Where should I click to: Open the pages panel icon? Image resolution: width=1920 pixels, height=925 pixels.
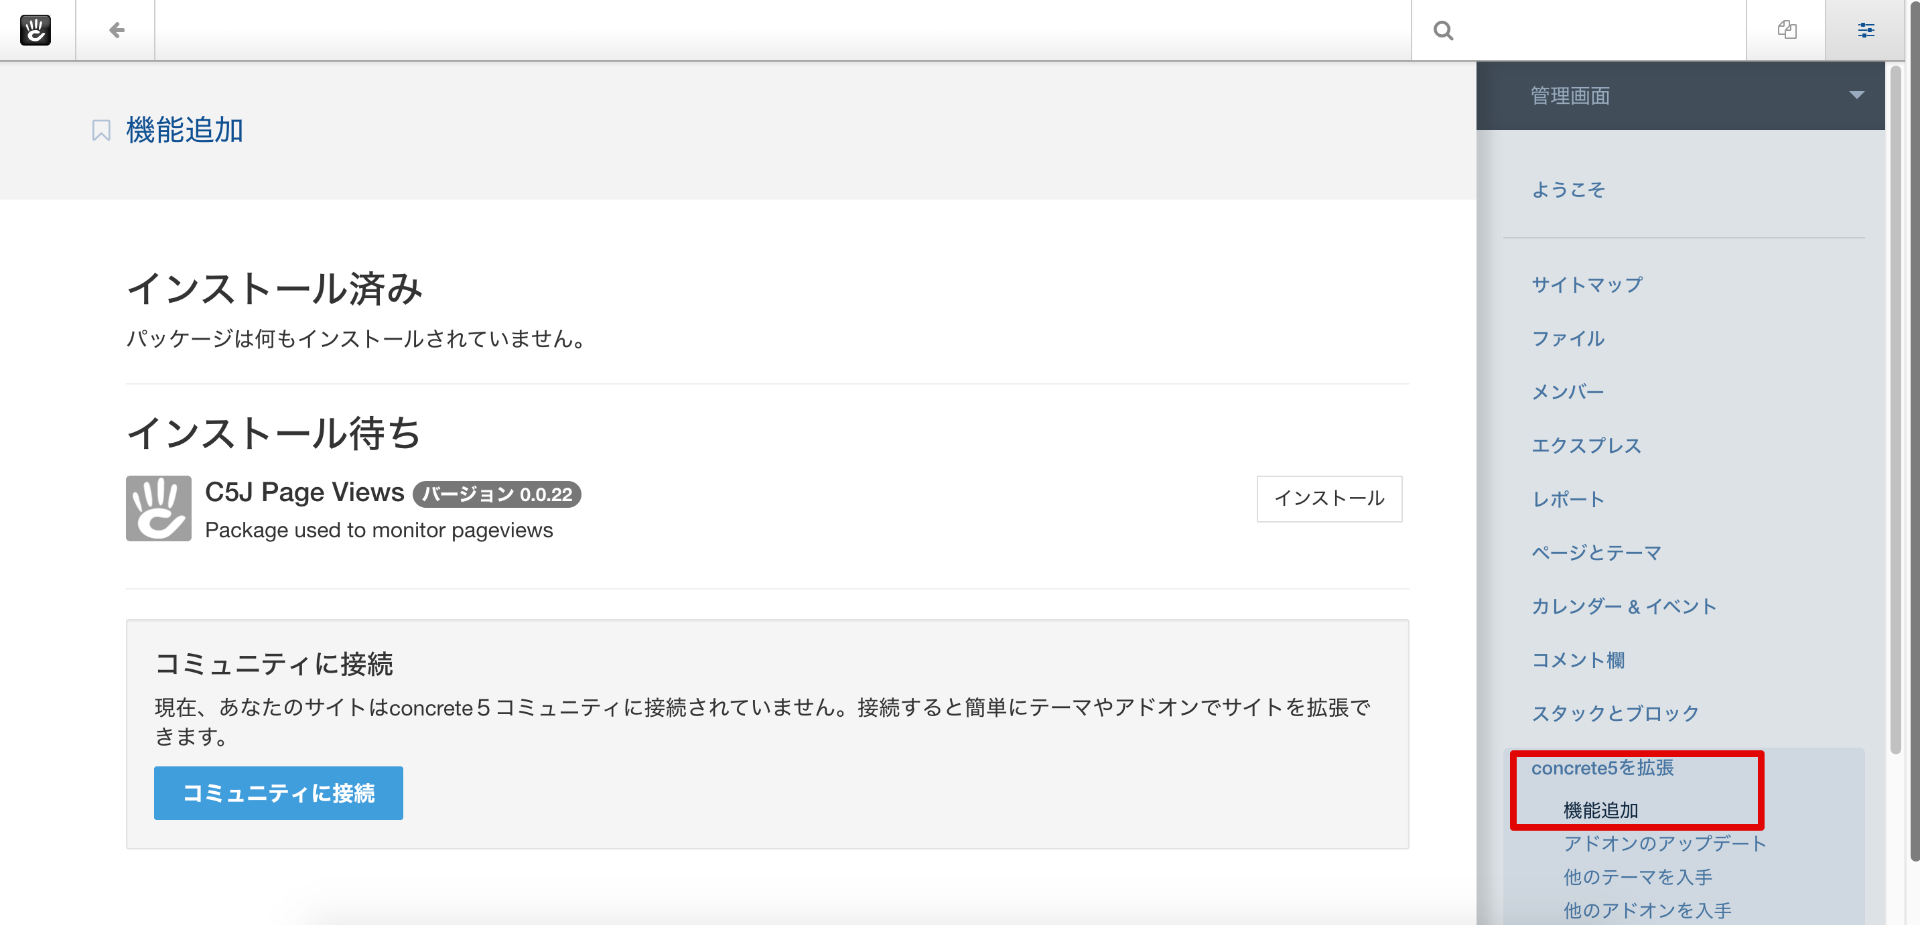tap(1787, 30)
